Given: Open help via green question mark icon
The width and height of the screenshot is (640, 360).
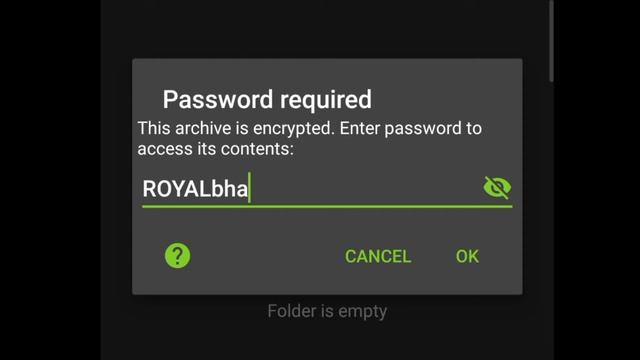Looking at the screenshot, I should [177, 256].
